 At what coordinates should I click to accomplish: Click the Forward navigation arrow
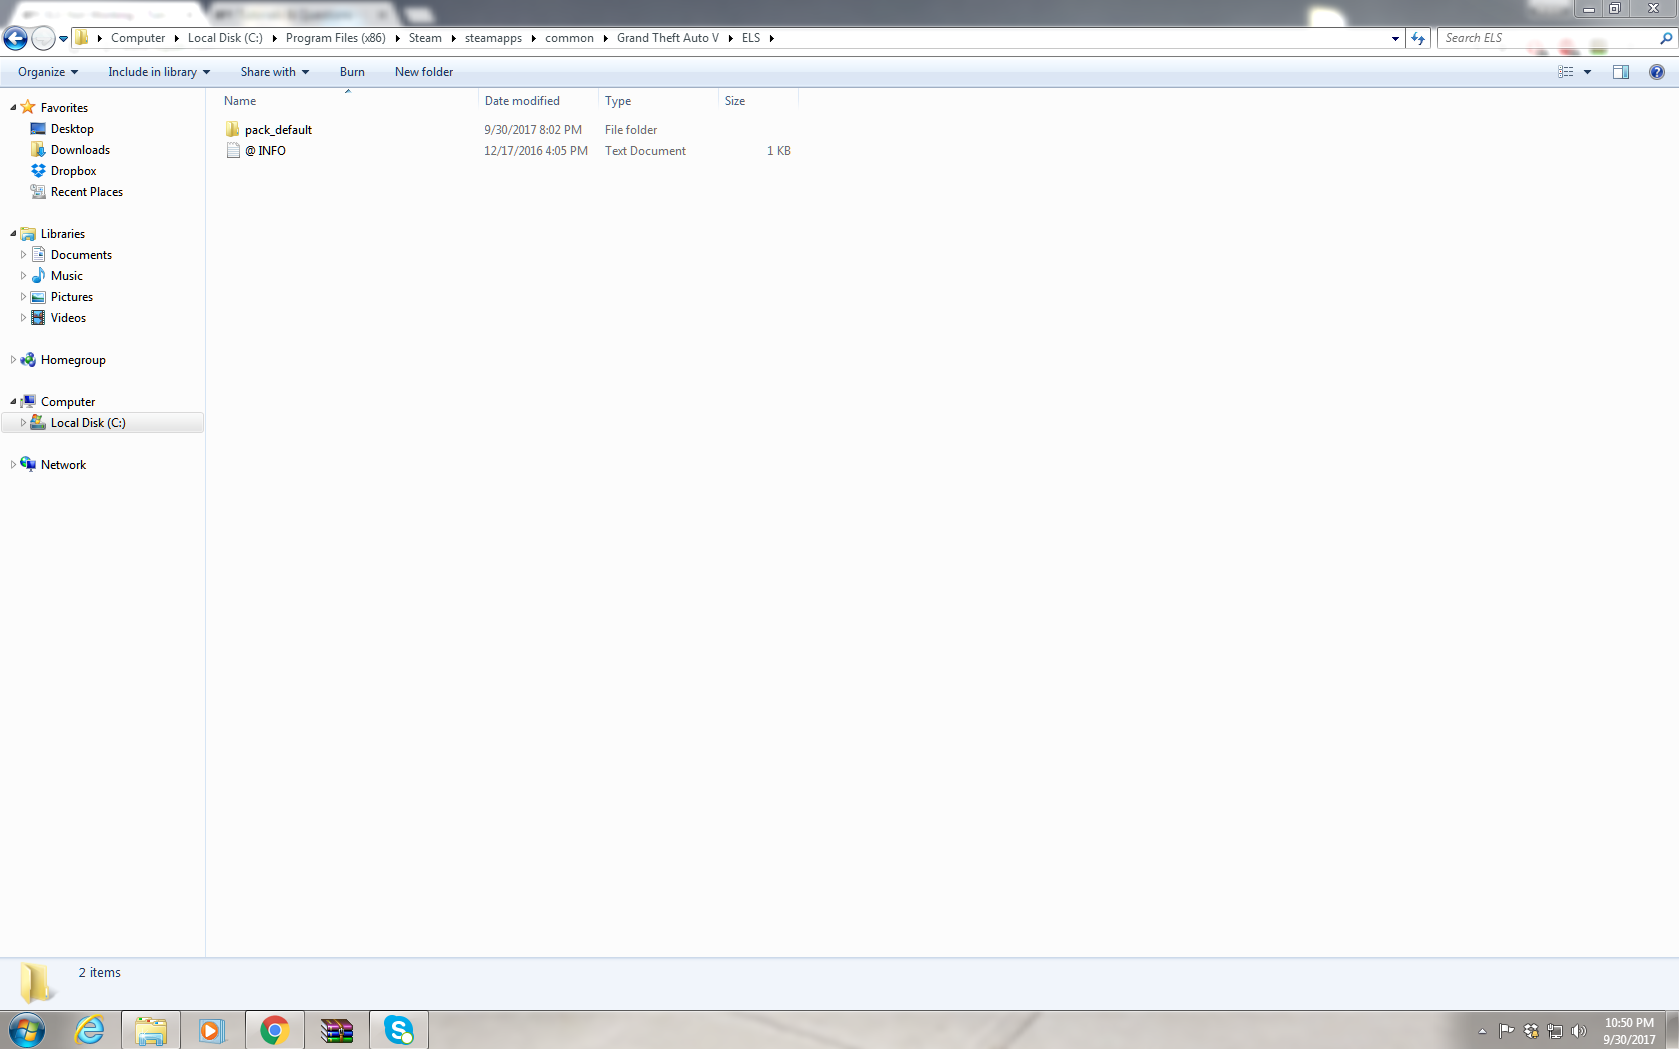(x=43, y=38)
